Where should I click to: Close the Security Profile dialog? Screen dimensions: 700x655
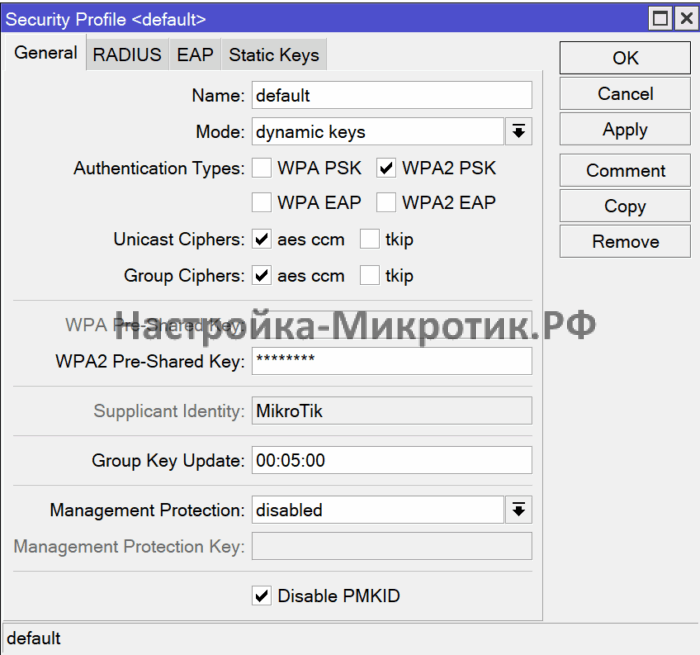pyautogui.click(x=683, y=18)
